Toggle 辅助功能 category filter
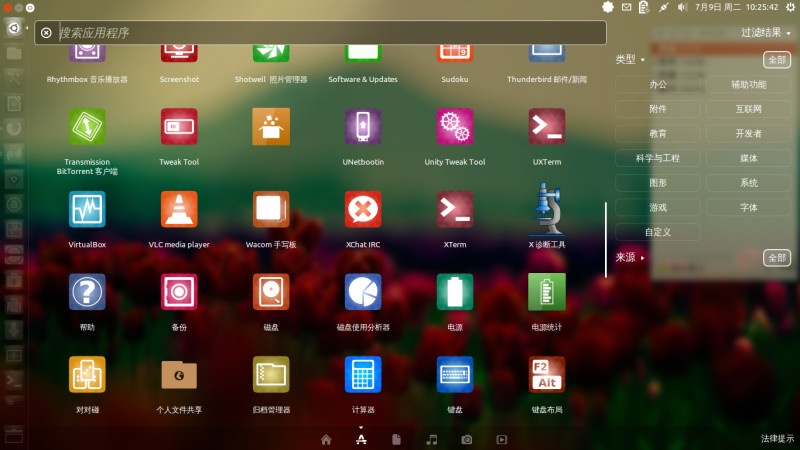The width and height of the screenshot is (800, 450). (x=748, y=85)
